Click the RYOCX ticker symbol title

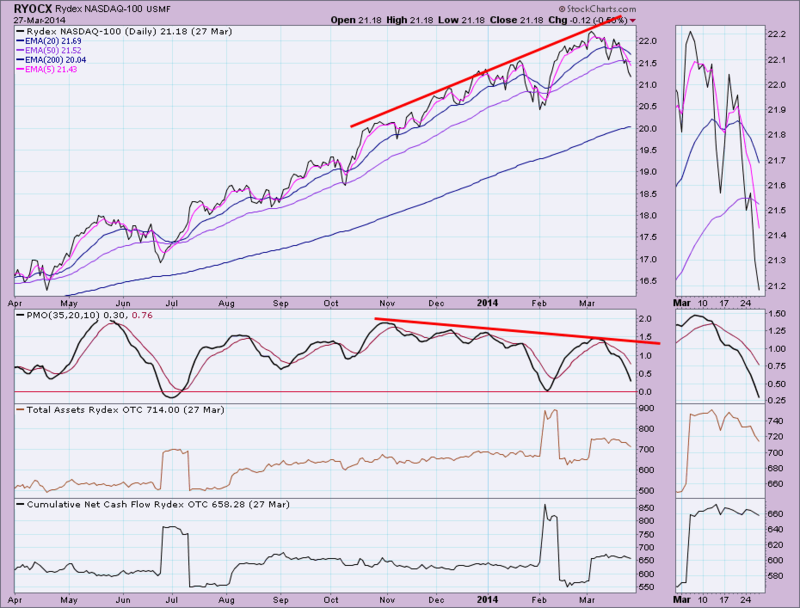point(33,9)
